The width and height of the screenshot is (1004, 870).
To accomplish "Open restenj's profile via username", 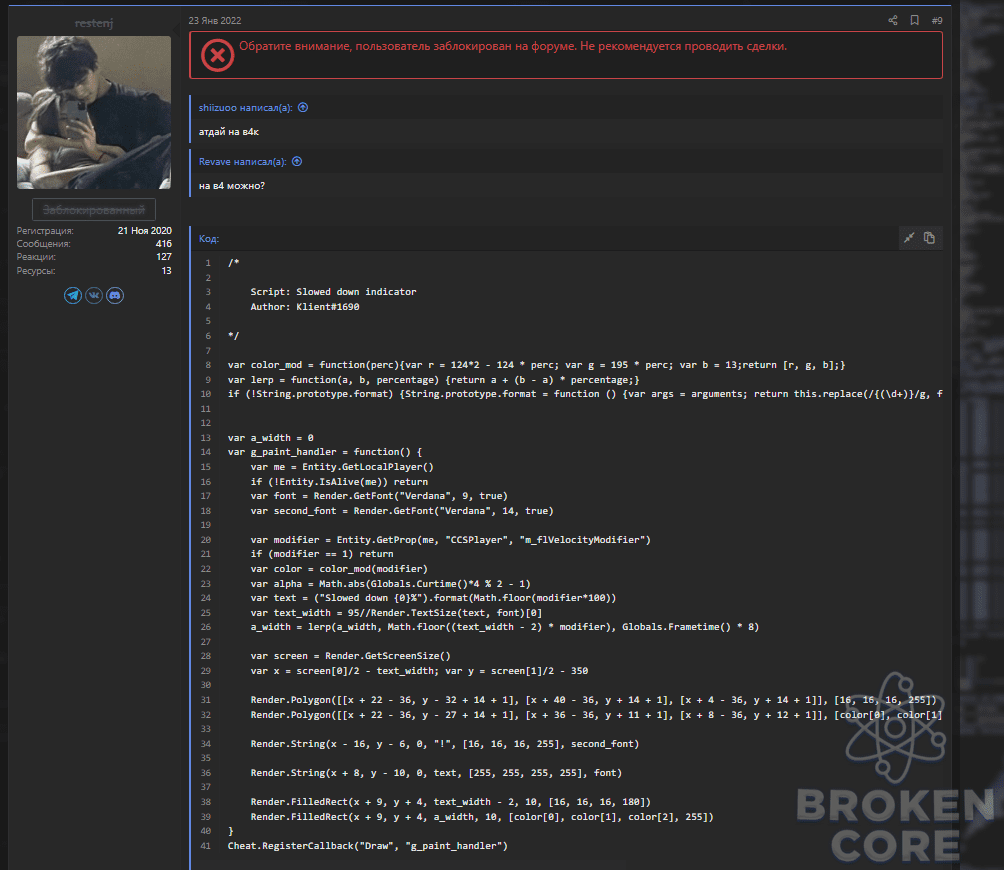I will (93, 23).
